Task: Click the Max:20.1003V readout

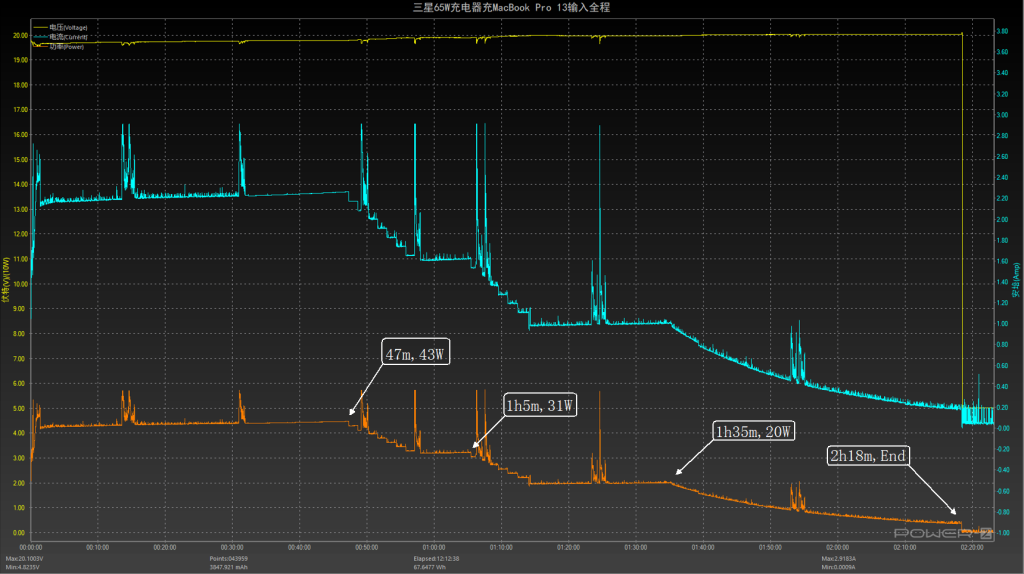Action: point(24,559)
